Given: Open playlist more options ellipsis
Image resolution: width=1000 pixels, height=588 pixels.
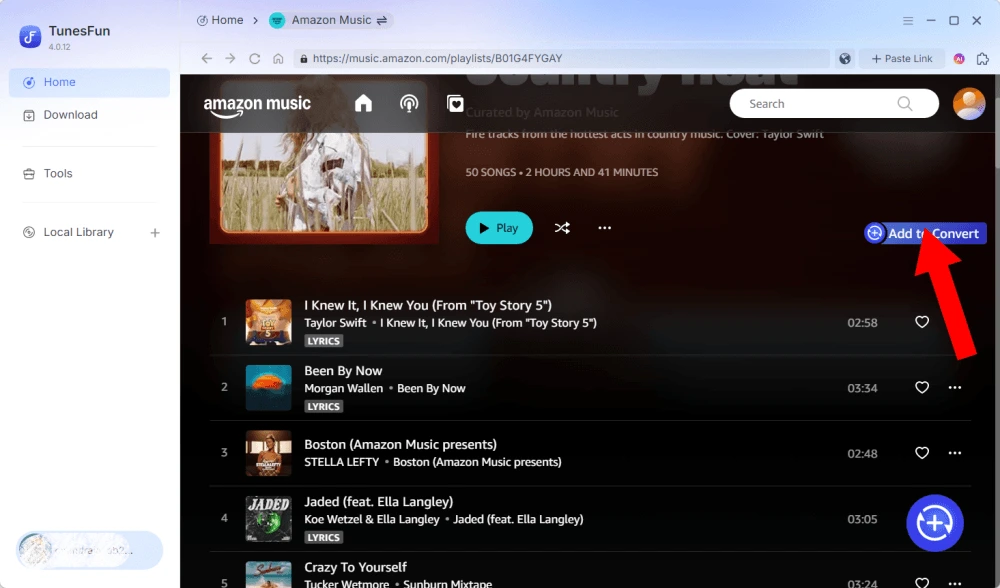Looking at the screenshot, I should pos(605,228).
